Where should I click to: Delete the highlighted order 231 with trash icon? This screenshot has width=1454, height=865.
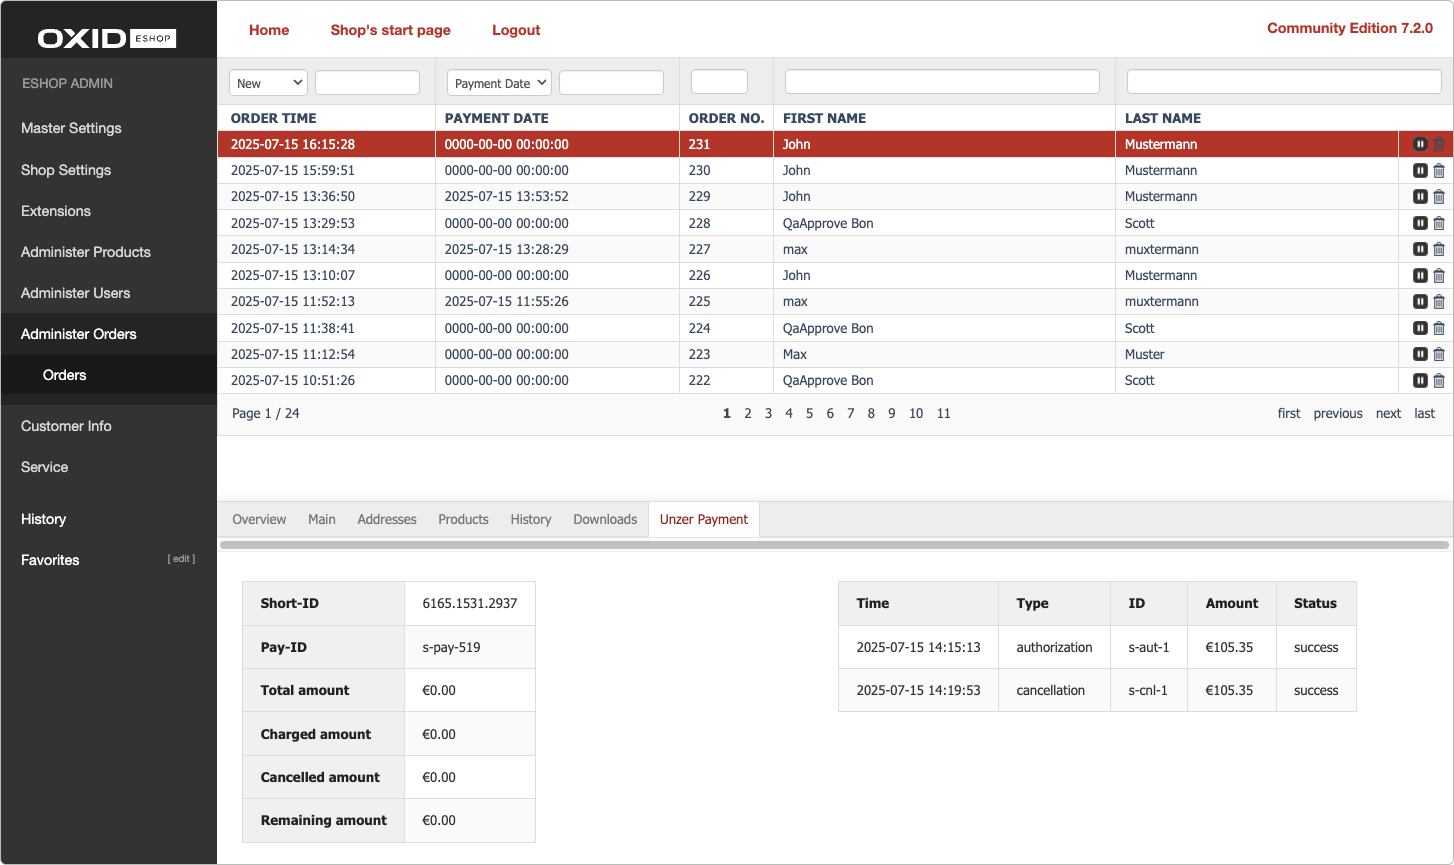pos(1440,144)
